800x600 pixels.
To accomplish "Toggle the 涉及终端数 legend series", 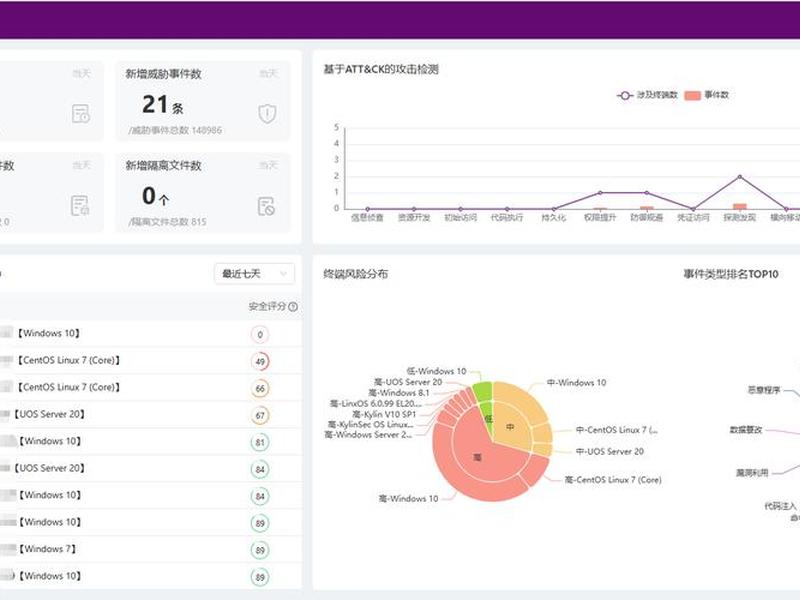I will [647, 95].
